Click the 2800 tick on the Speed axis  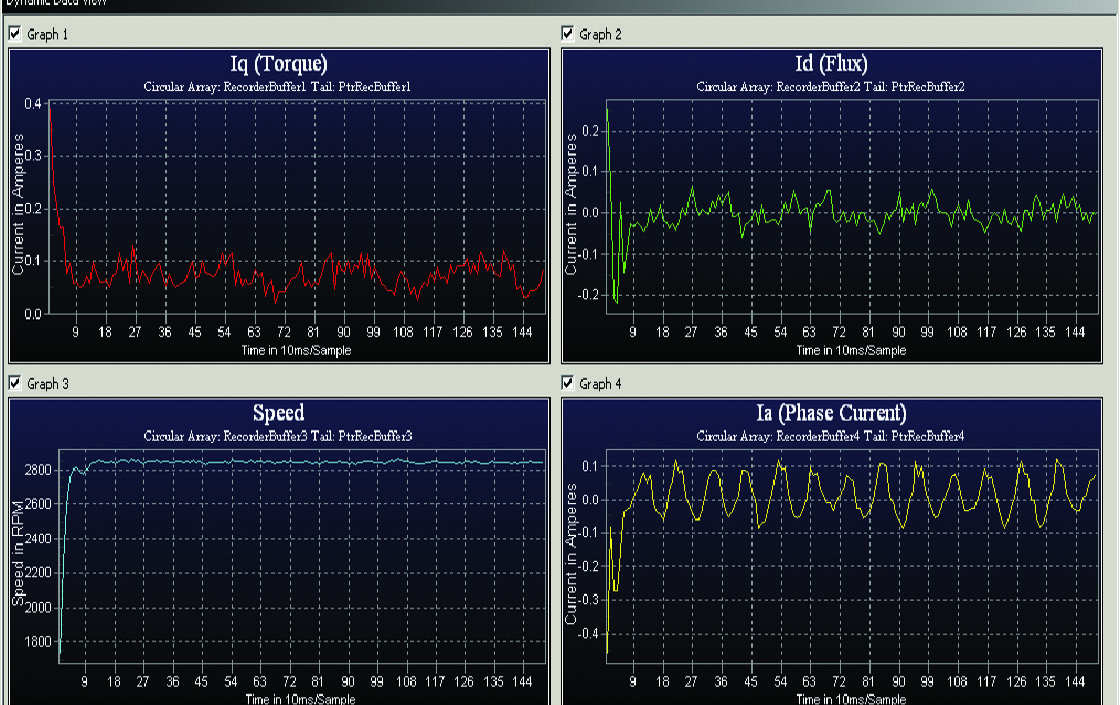click(x=36, y=469)
